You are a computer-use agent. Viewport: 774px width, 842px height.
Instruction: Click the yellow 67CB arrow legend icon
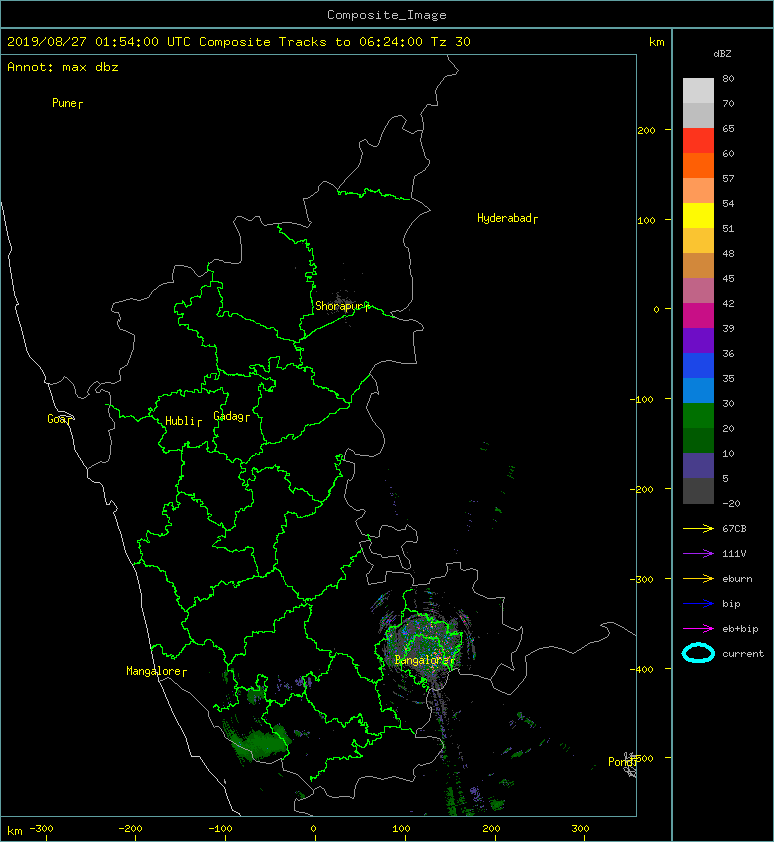[698, 528]
